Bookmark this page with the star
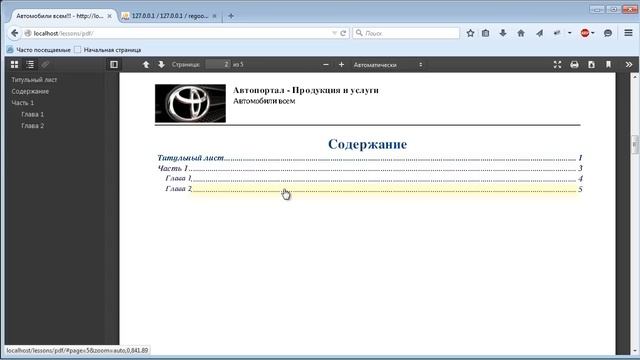Image resolution: width=640 pixels, height=360 pixels. tap(470, 33)
